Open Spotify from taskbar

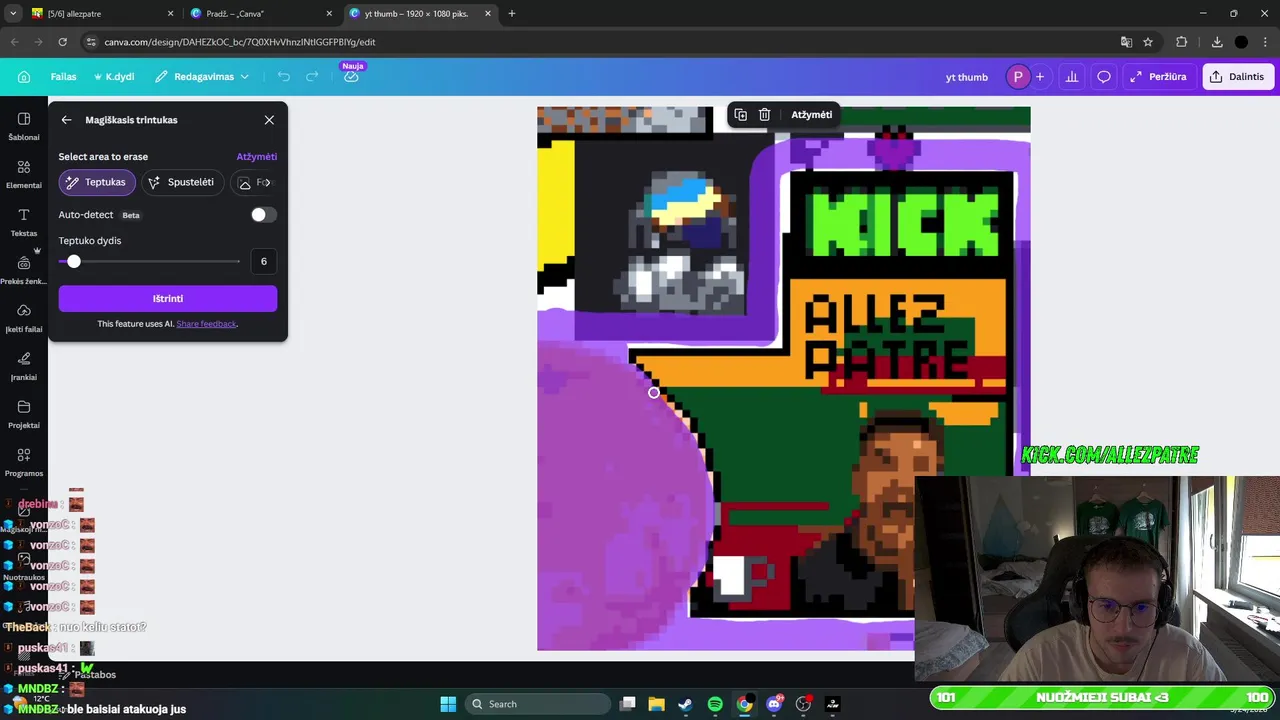715,704
